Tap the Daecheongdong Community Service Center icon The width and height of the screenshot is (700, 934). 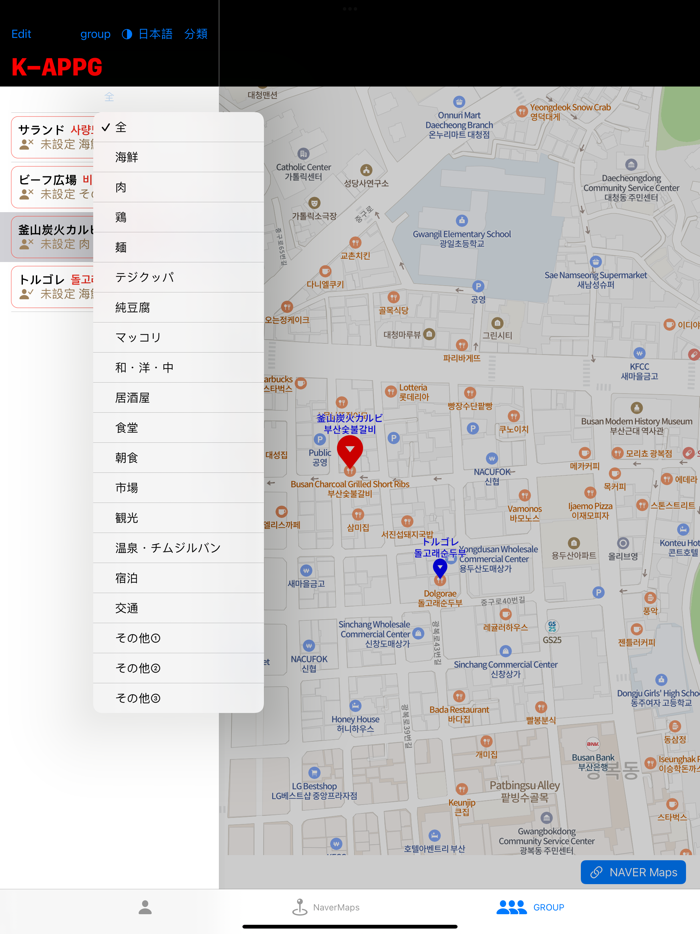(x=631, y=164)
